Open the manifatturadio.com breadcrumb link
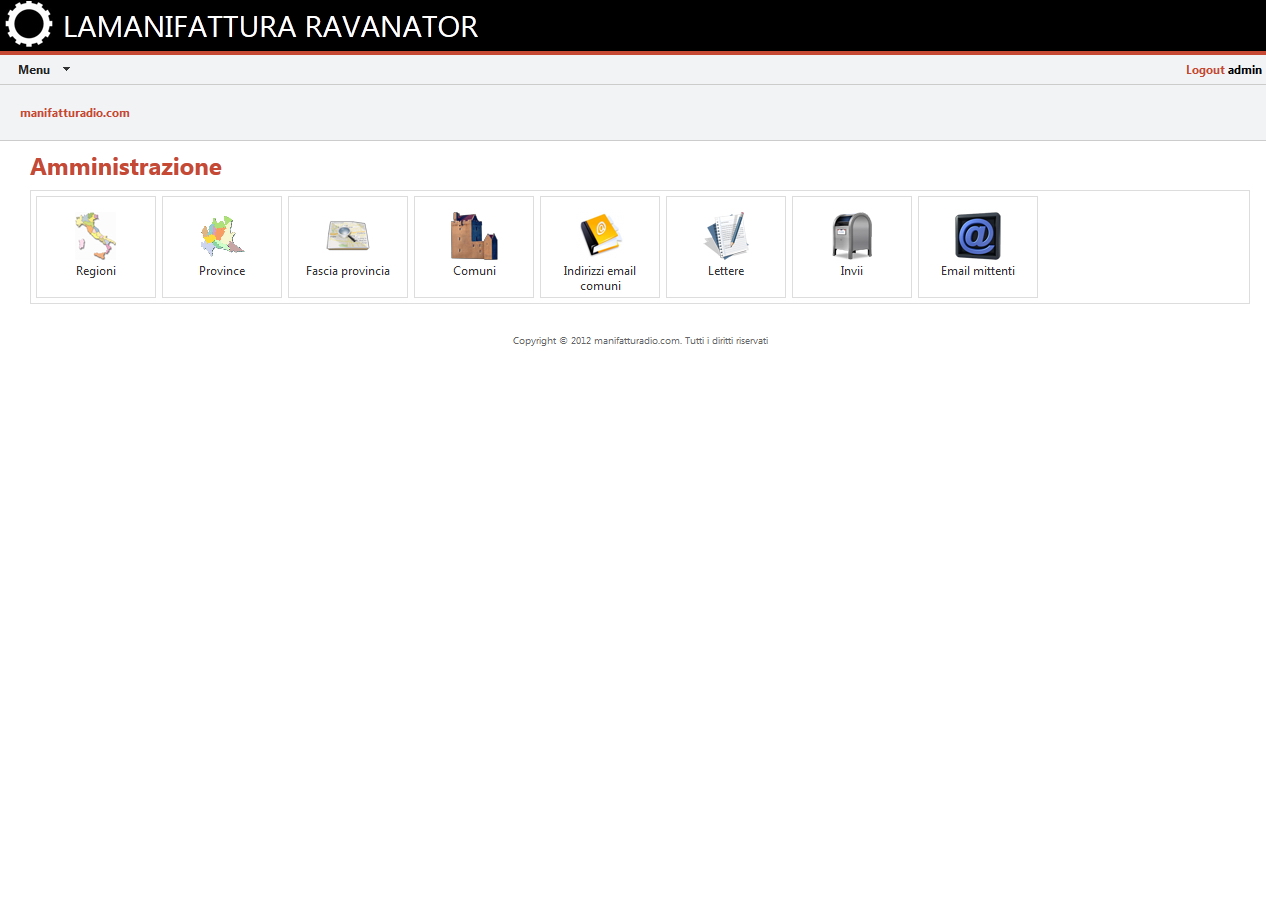Screen dimensions: 1266x920 pos(74,112)
